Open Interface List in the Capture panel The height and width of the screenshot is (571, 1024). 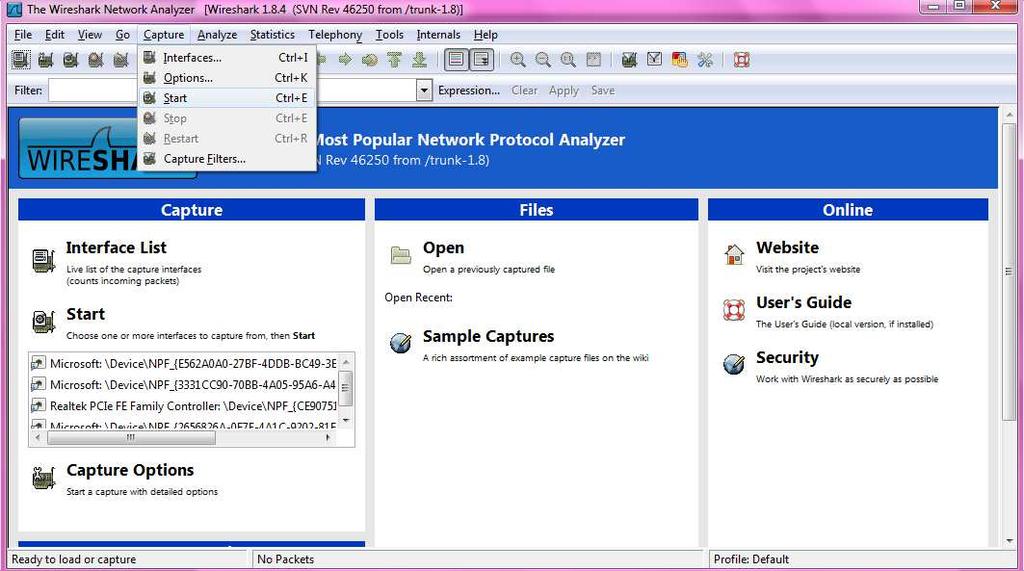point(116,248)
